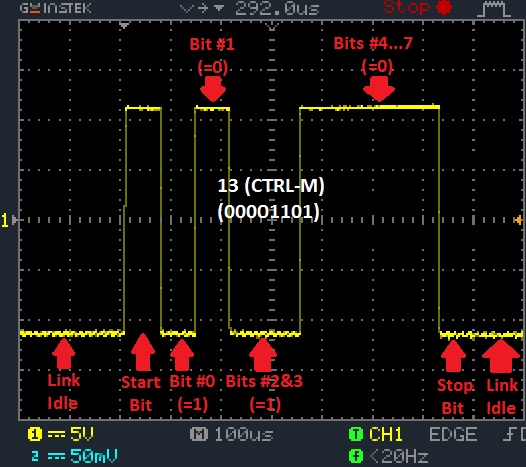Click the channel 1 ground level marker

click(x=9, y=220)
